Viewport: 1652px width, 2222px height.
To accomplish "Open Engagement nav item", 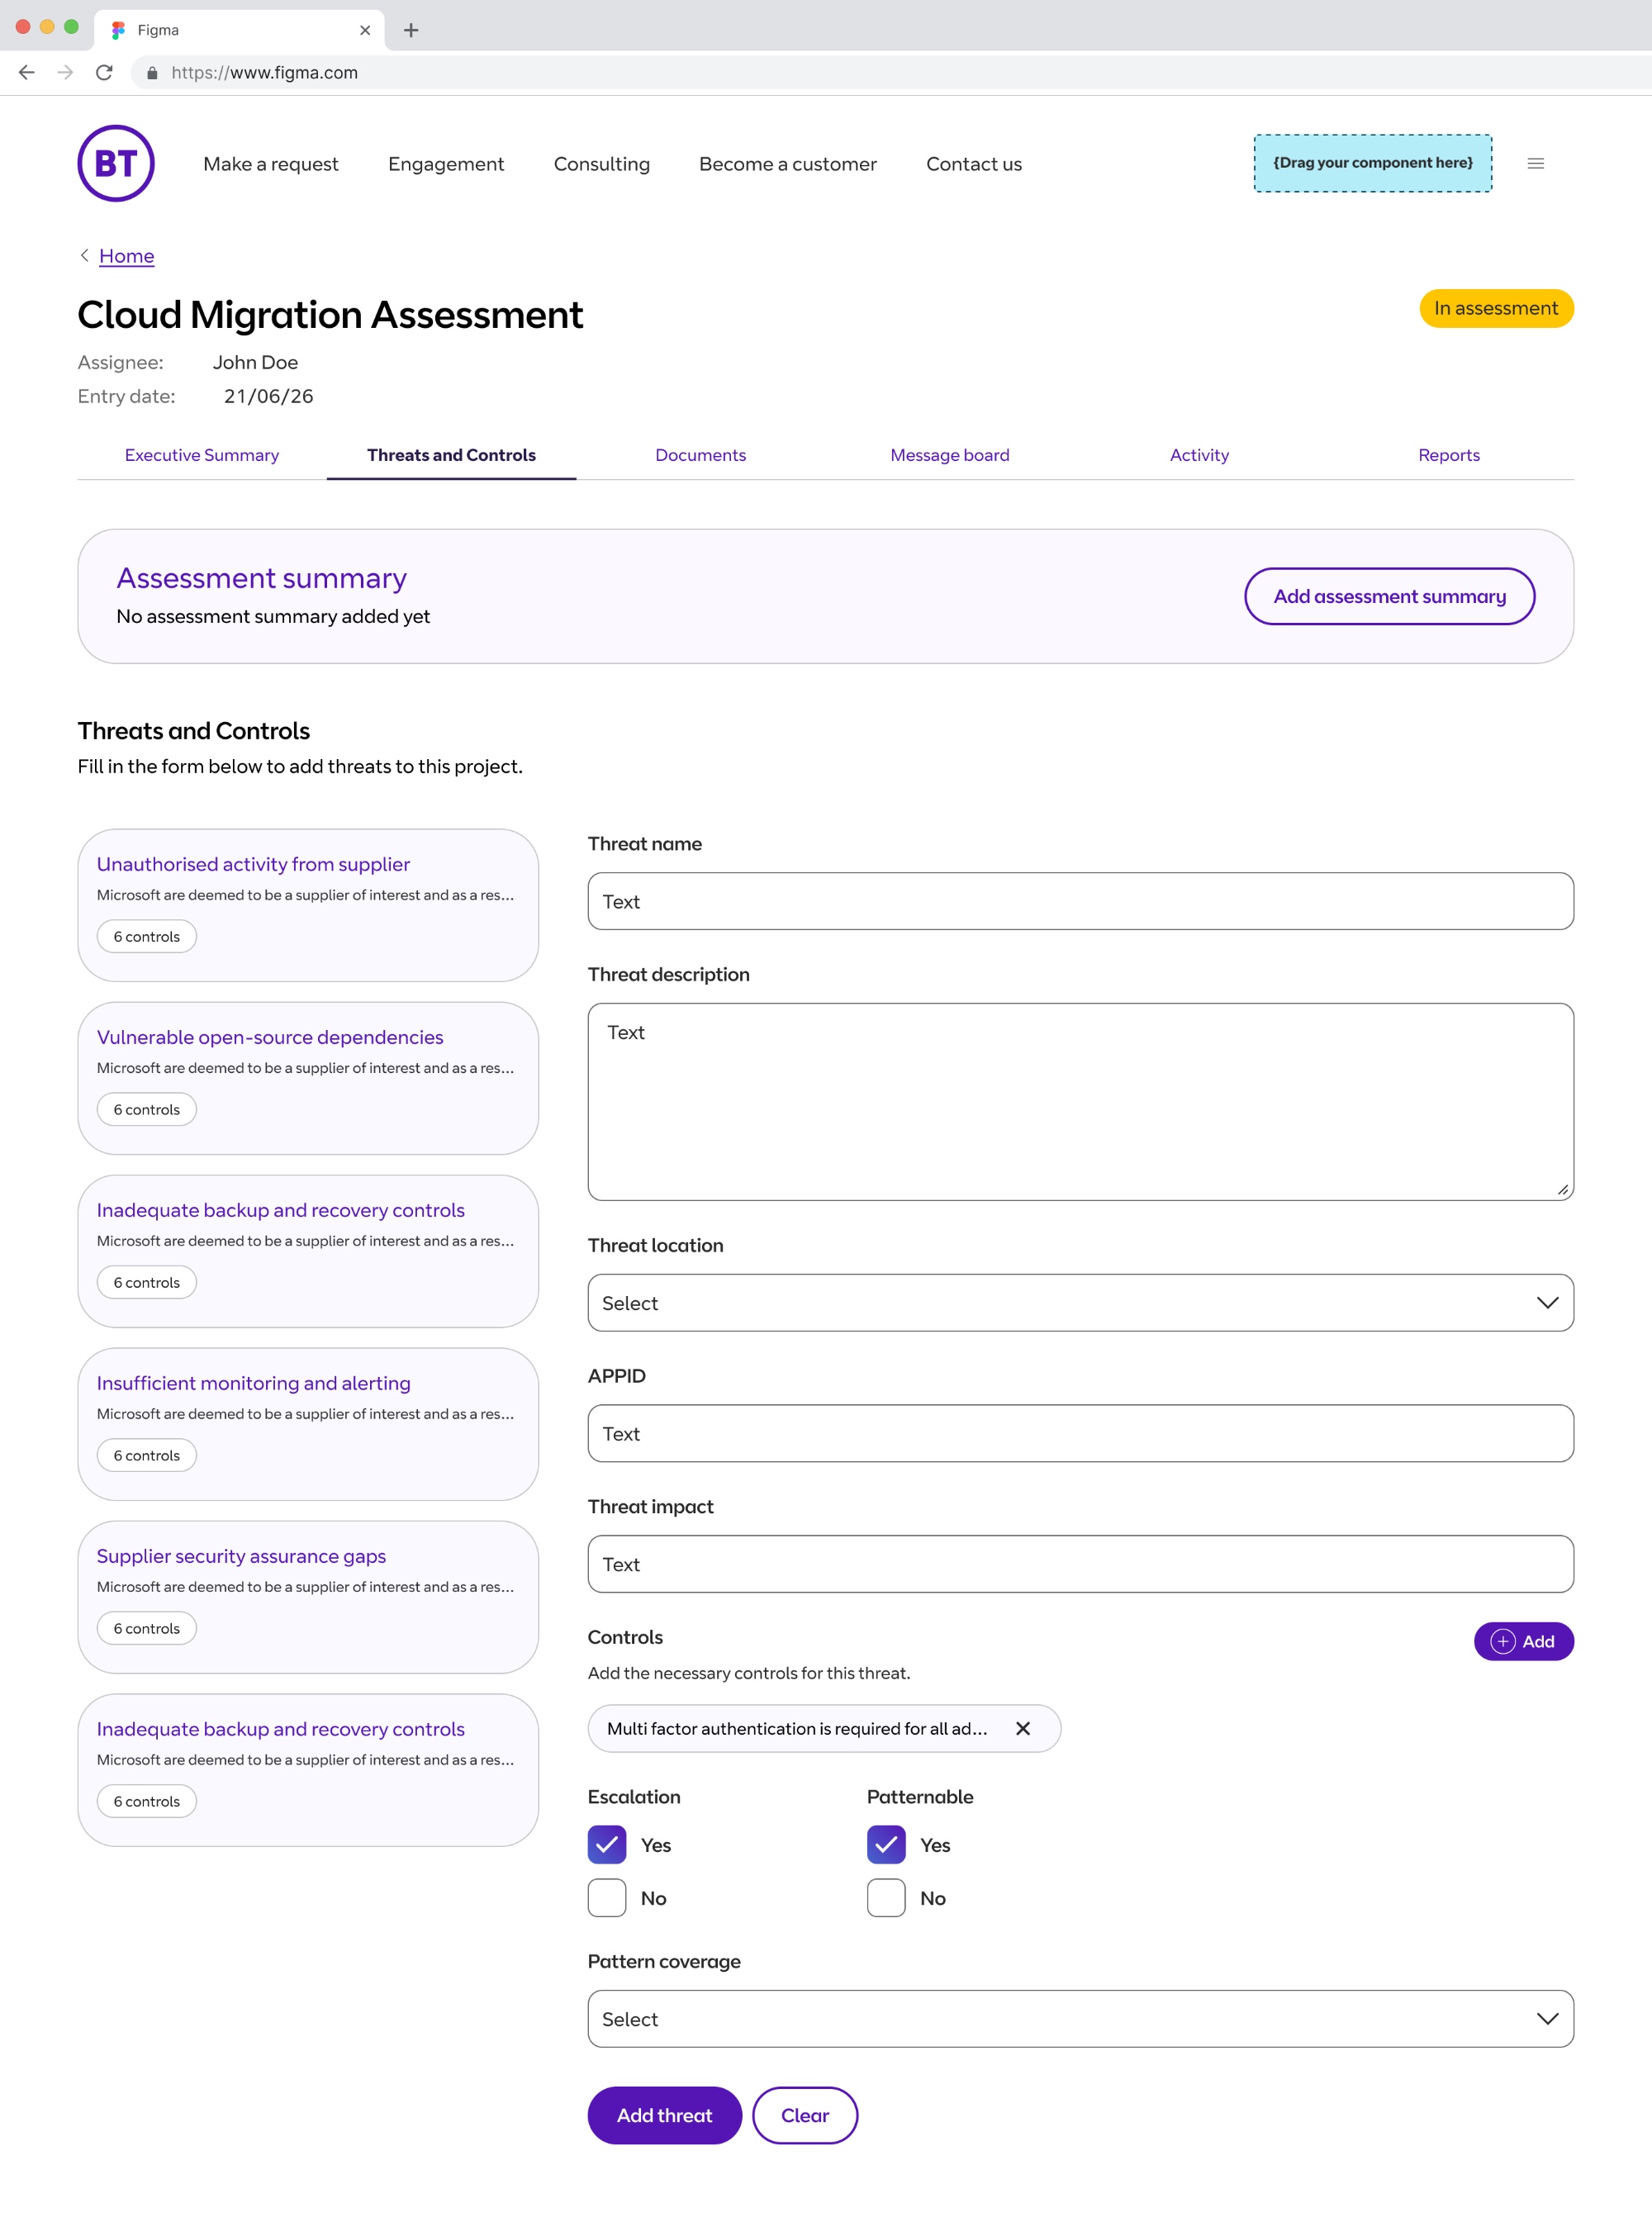I will point(446,163).
